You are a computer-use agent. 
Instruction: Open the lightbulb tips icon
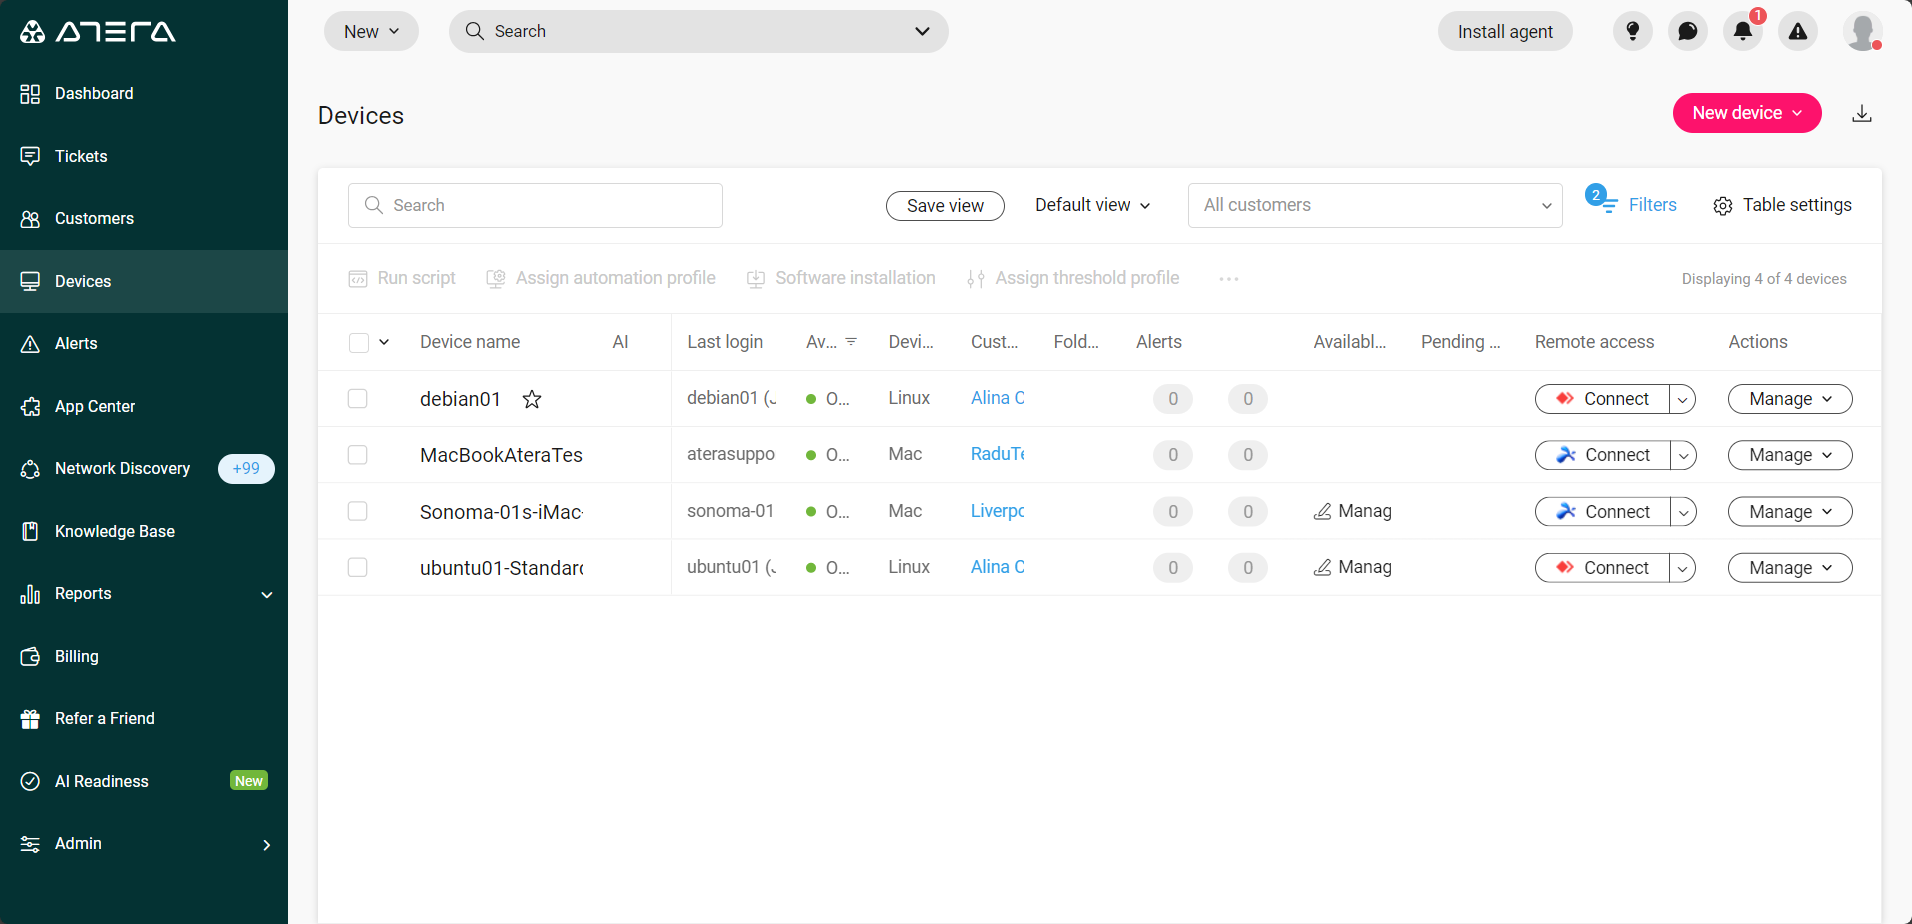click(1633, 32)
